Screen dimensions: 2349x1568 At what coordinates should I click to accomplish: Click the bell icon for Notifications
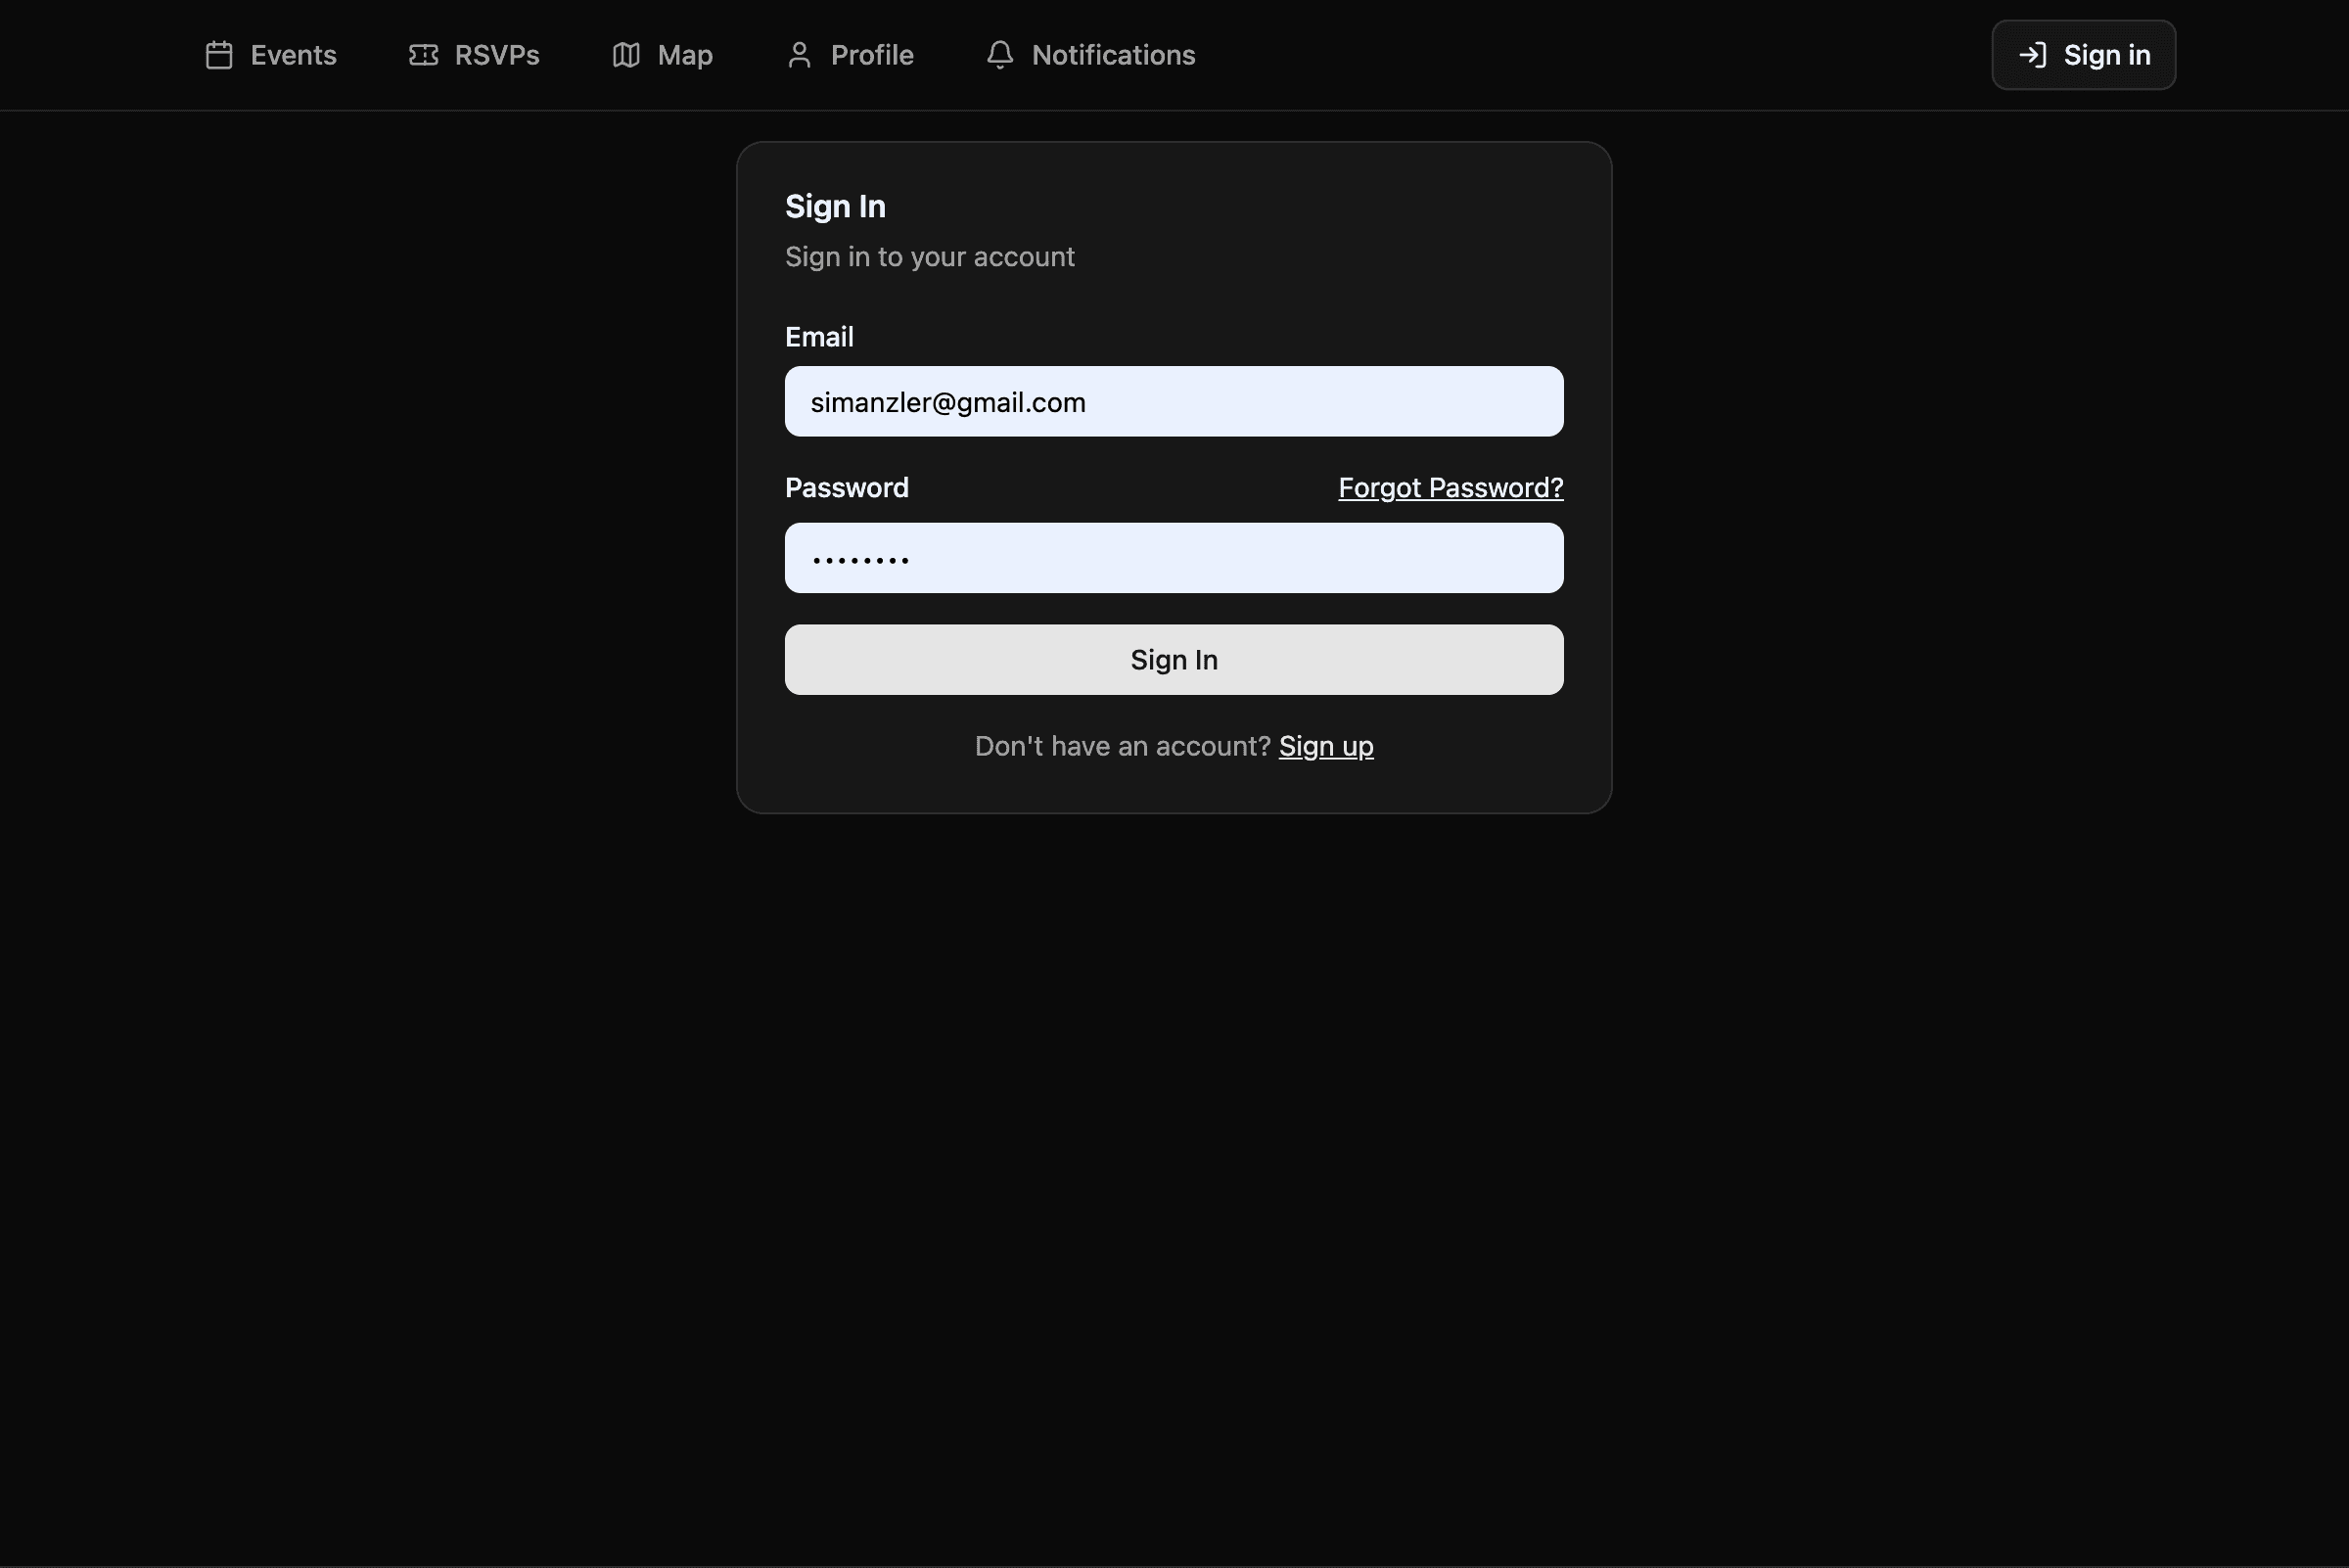pyautogui.click(x=999, y=55)
